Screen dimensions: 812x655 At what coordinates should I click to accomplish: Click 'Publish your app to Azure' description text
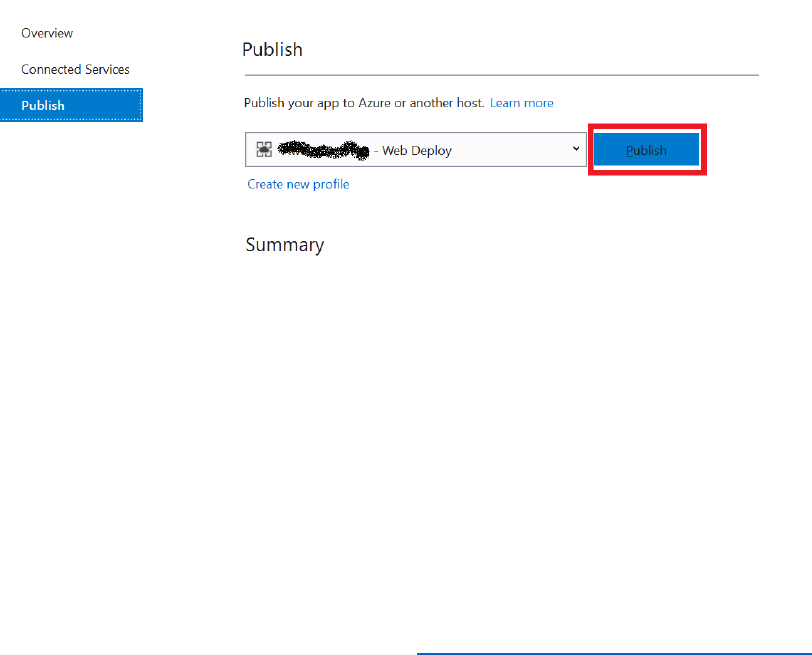point(364,103)
